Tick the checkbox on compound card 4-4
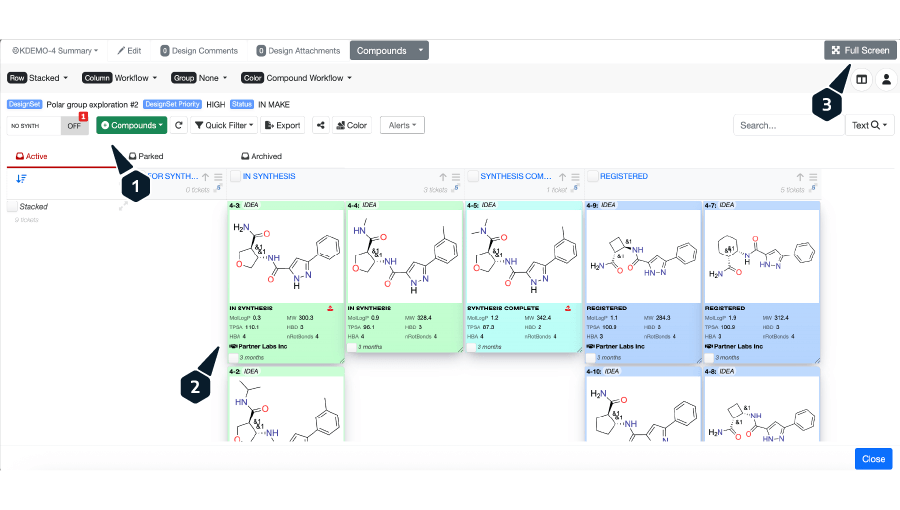Screen dimensions: 900x510 [352, 347]
